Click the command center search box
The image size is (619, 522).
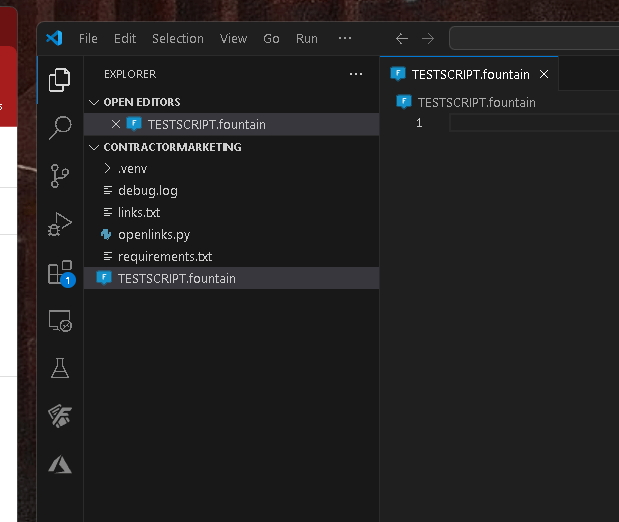pyautogui.click(x=534, y=38)
